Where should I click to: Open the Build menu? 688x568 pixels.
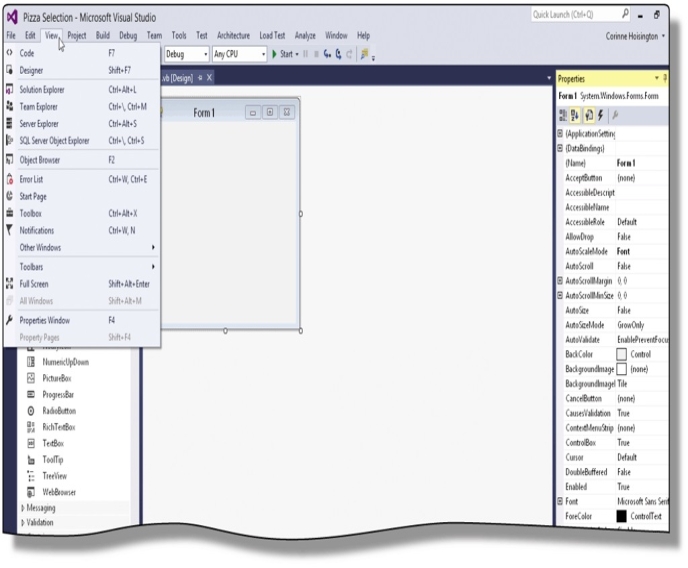pos(103,36)
